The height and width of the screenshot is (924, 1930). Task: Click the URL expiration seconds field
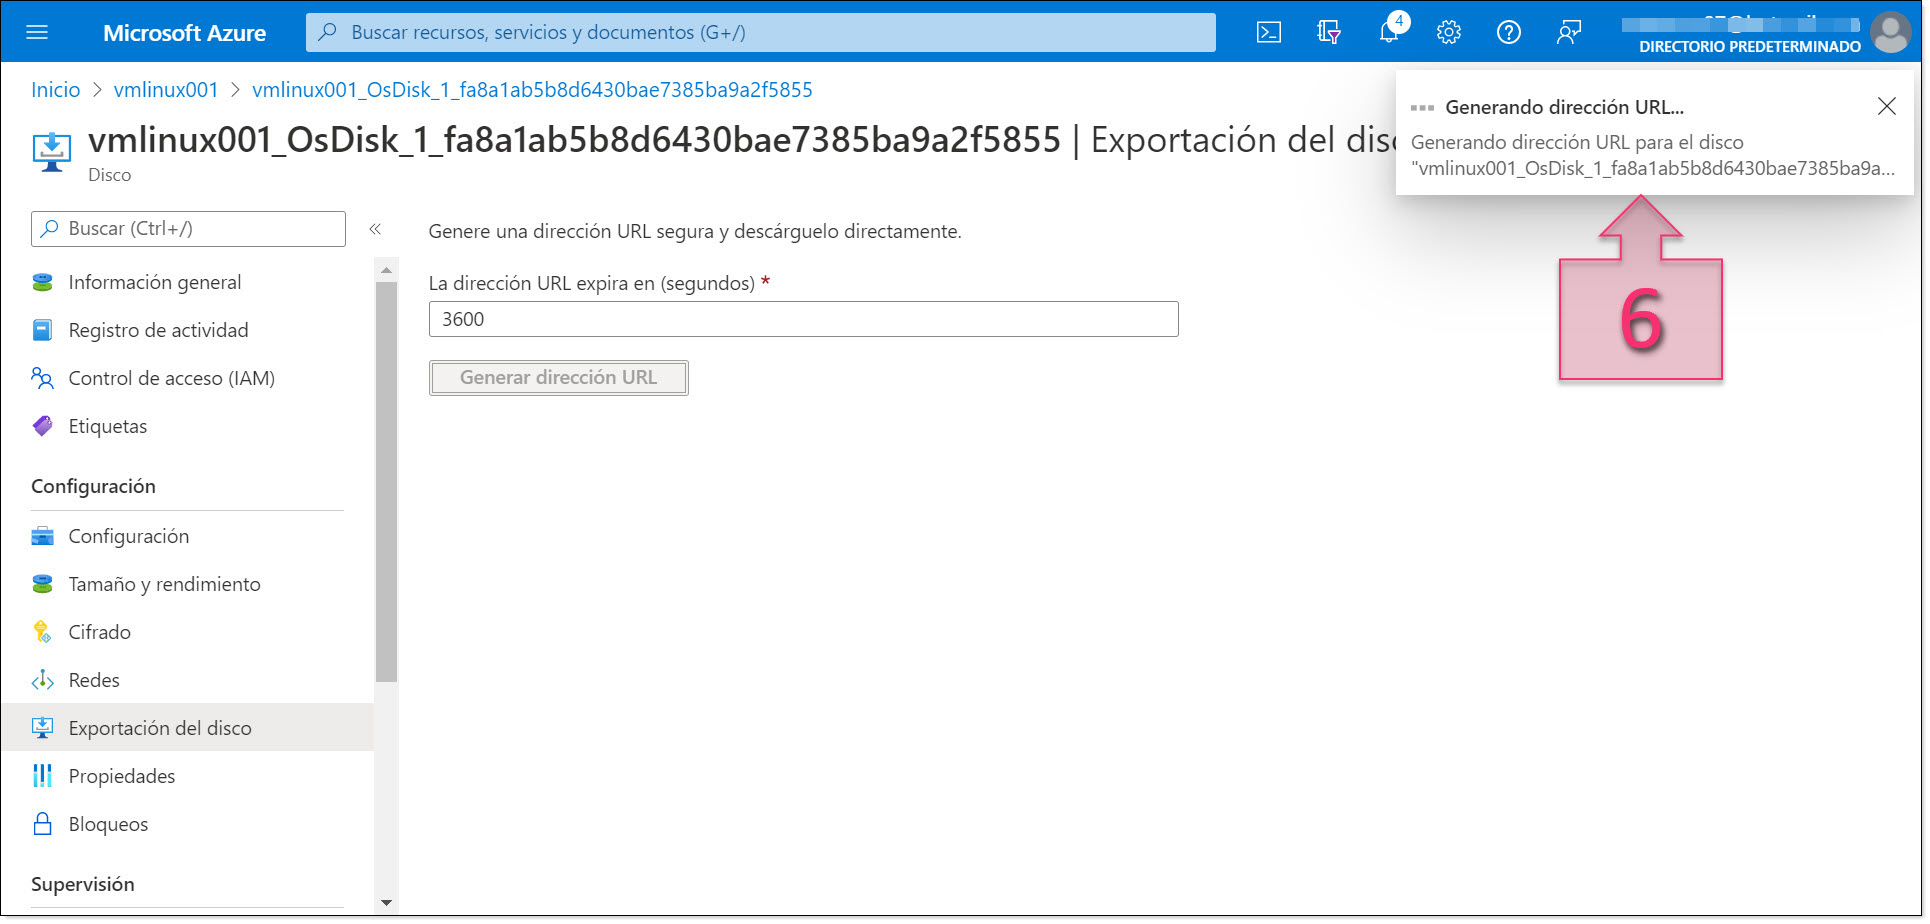[x=803, y=318]
